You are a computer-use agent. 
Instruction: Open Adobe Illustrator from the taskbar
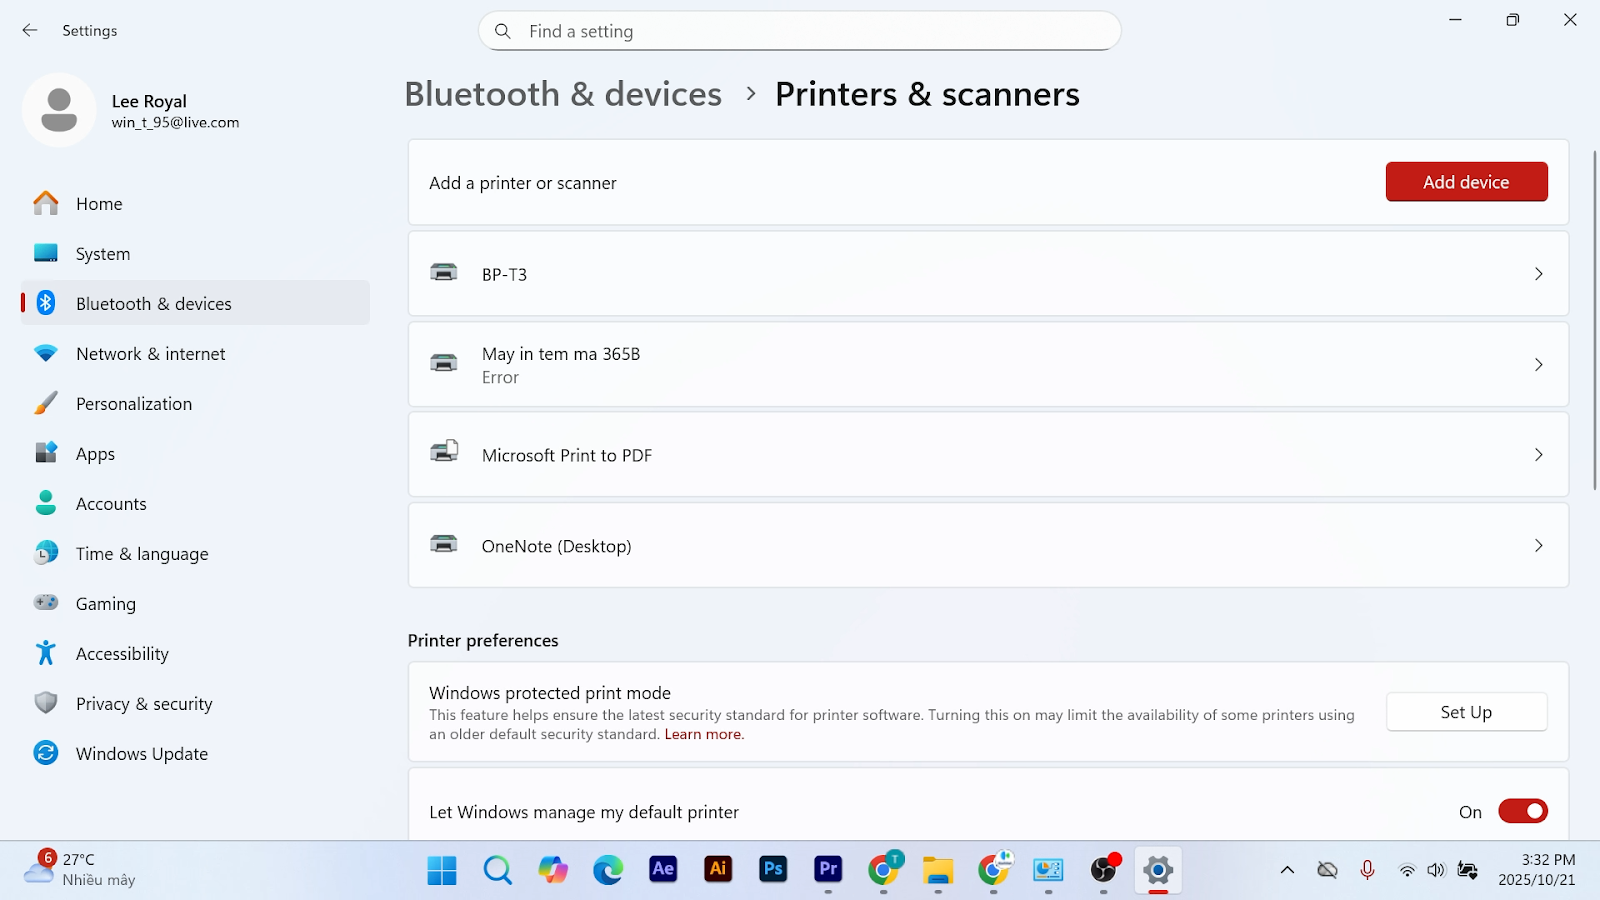[718, 870]
